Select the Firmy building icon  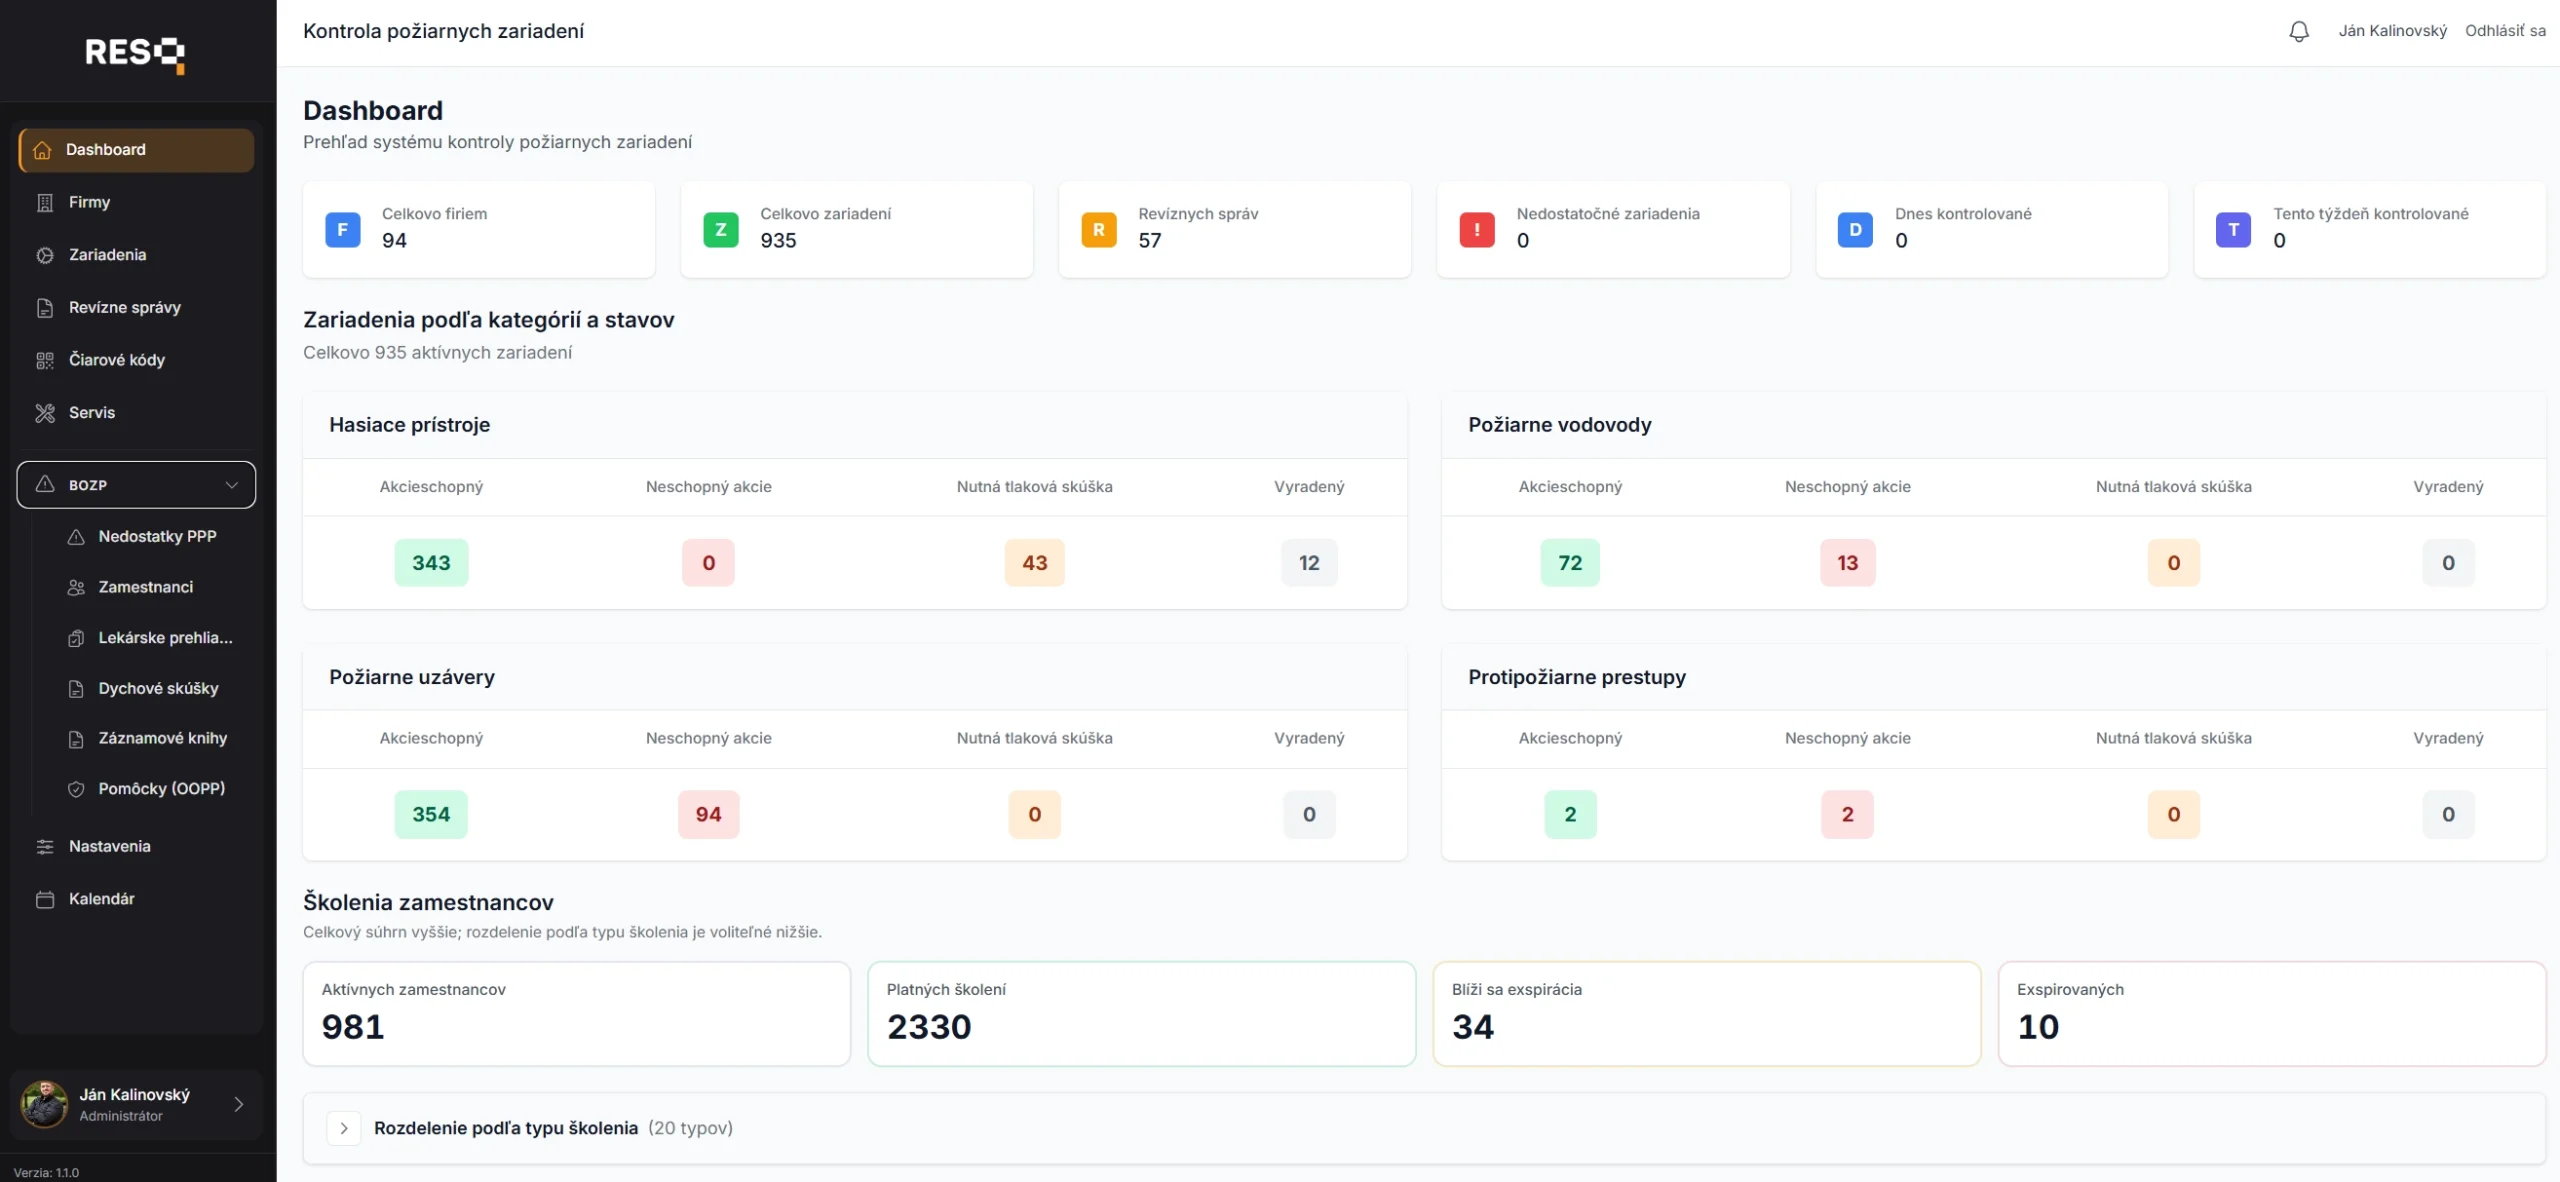point(45,202)
